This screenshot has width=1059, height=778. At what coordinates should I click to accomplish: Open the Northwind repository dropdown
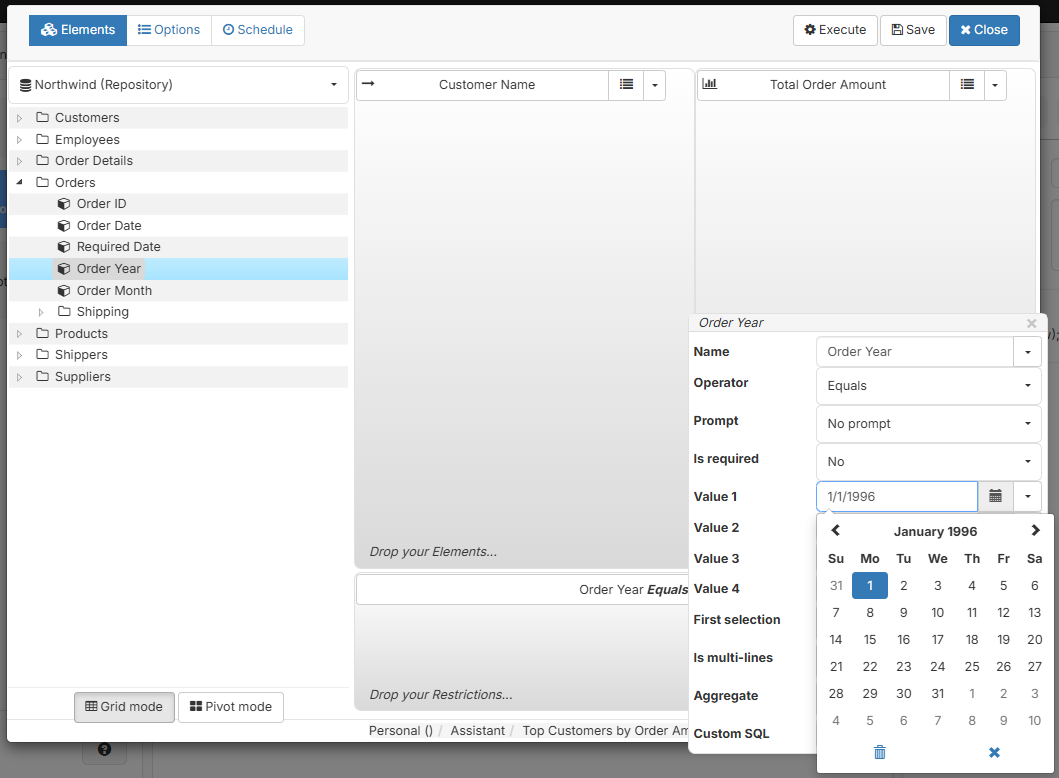coord(178,85)
